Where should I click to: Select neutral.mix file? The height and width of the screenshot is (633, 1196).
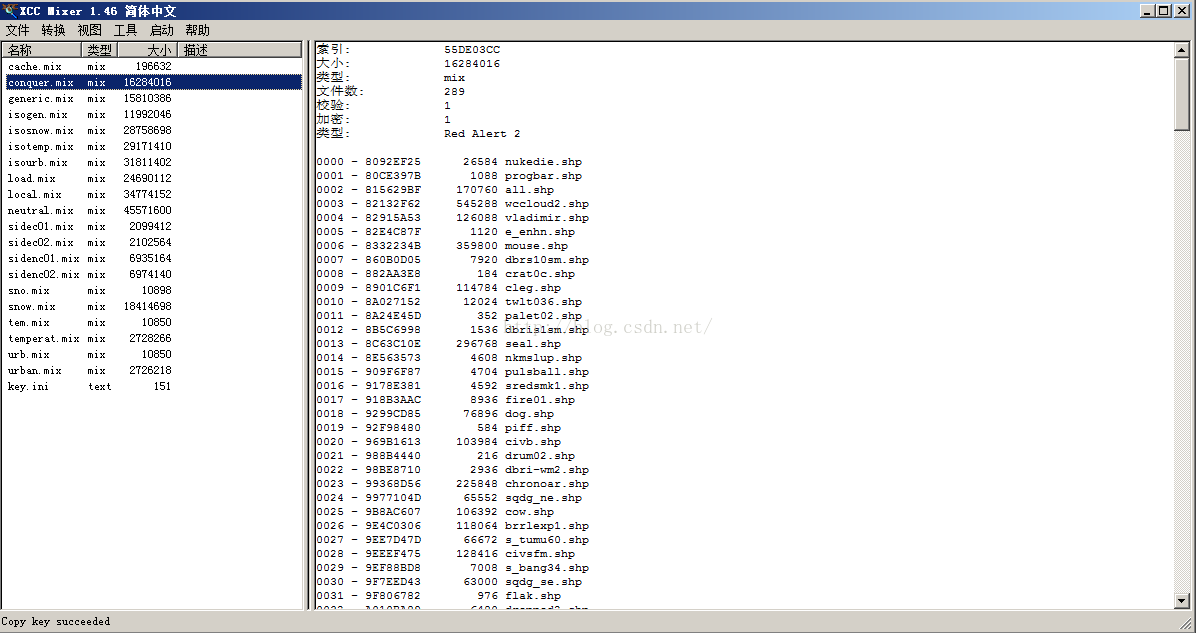153,210
